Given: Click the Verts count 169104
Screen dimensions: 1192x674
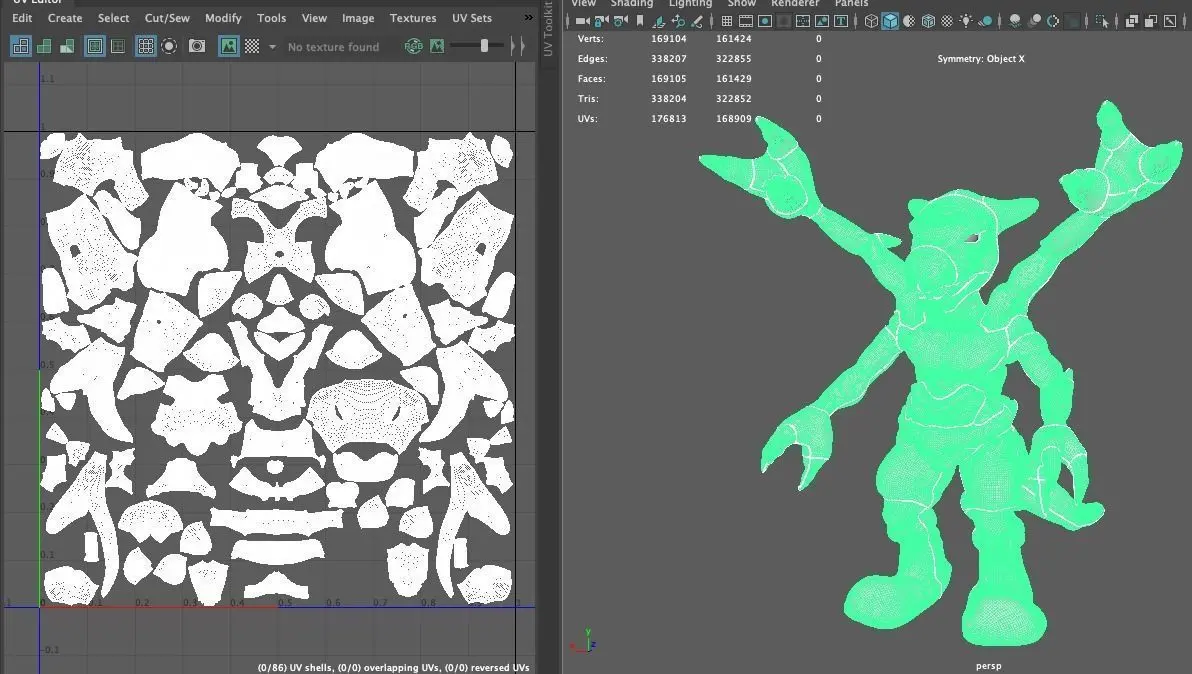Looking at the screenshot, I should point(668,38).
